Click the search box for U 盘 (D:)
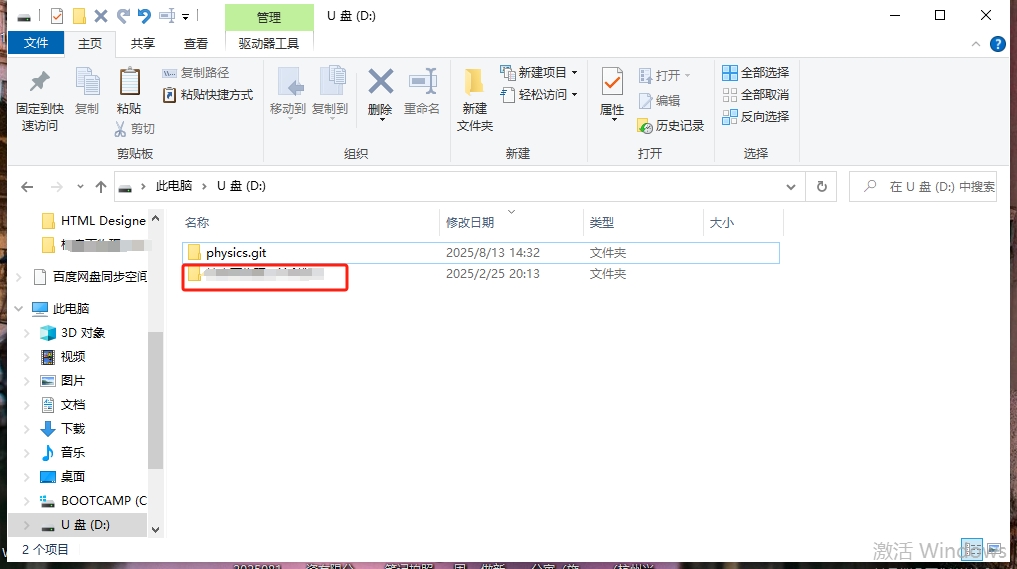The width and height of the screenshot is (1017, 569). (x=923, y=187)
